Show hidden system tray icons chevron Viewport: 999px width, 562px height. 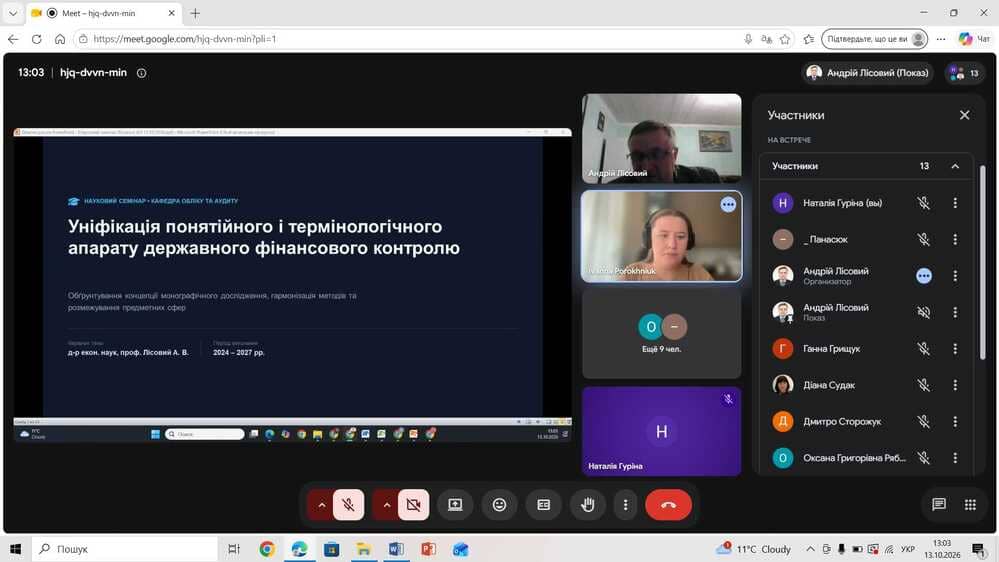click(x=810, y=549)
